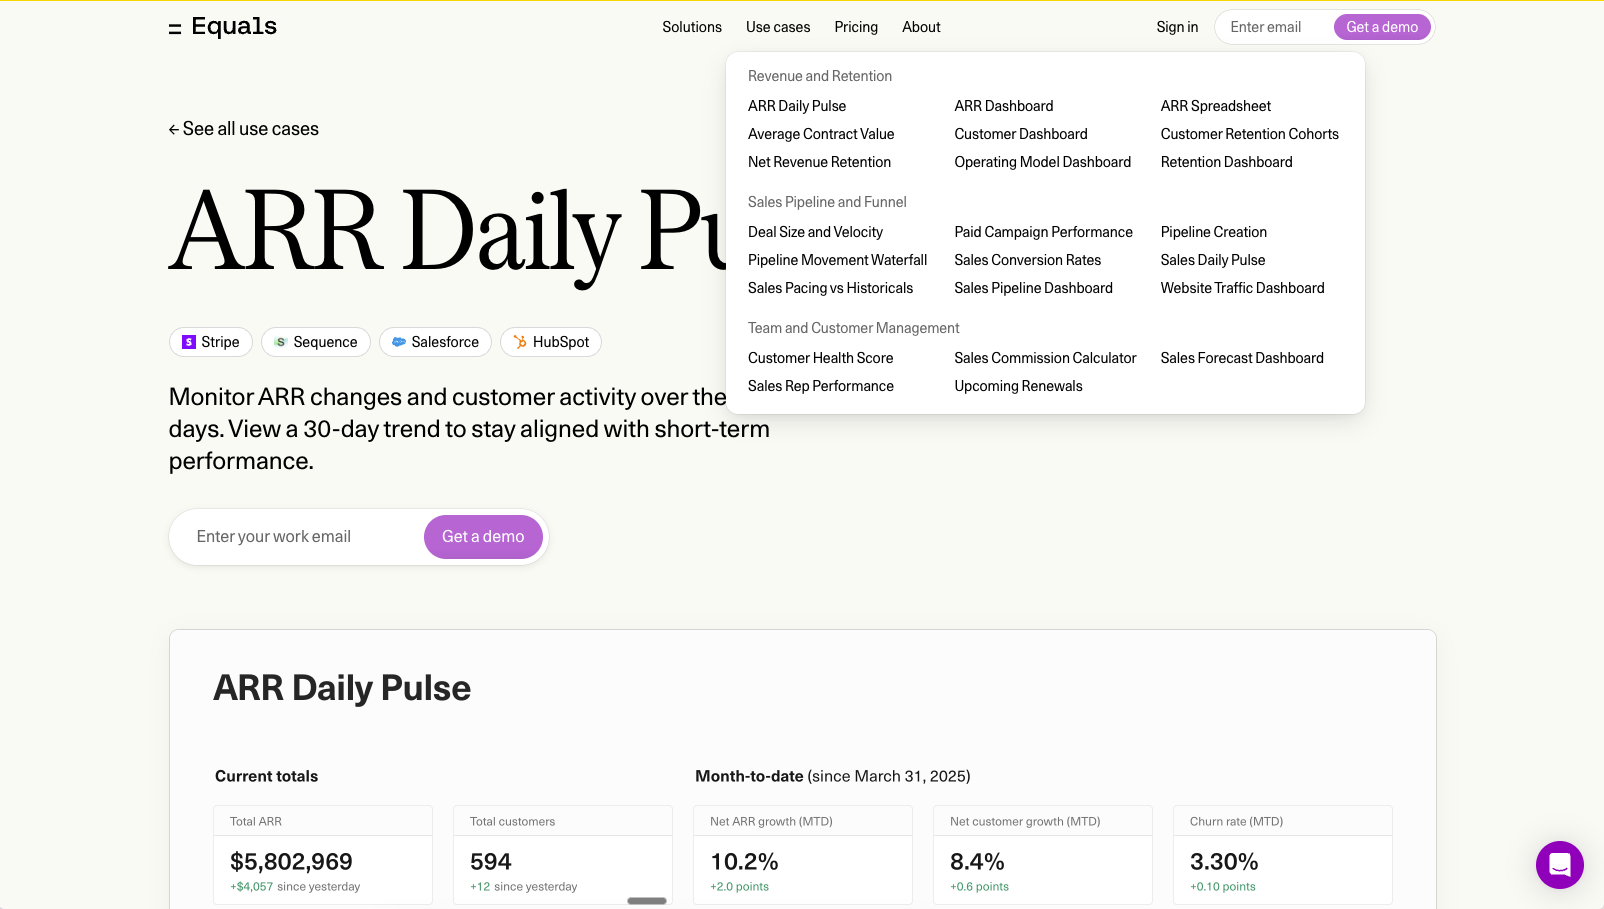The width and height of the screenshot is (1604, 909).
Task: Collapse the Use cases dropdown menu
Action: click(x=778, y=27)
